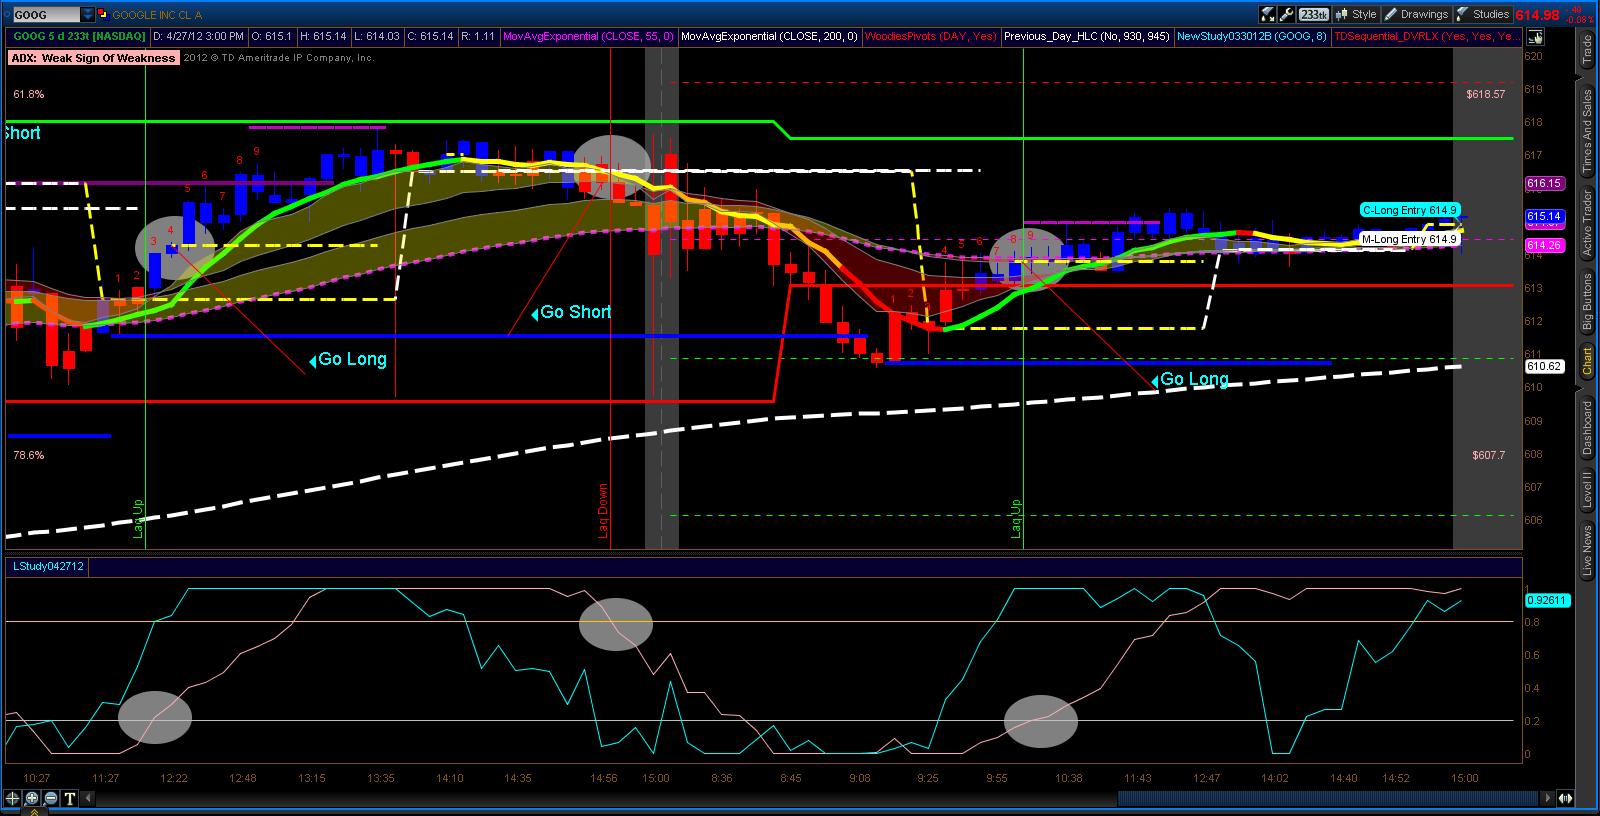Open the Drawings menu
The image size is (1600, 816).
(1416, 14)
